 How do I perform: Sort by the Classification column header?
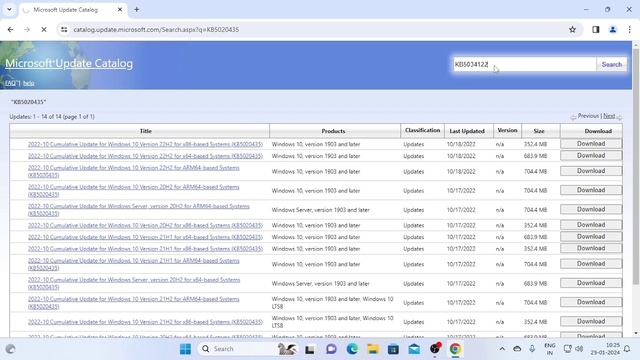(x=422, y=130)
